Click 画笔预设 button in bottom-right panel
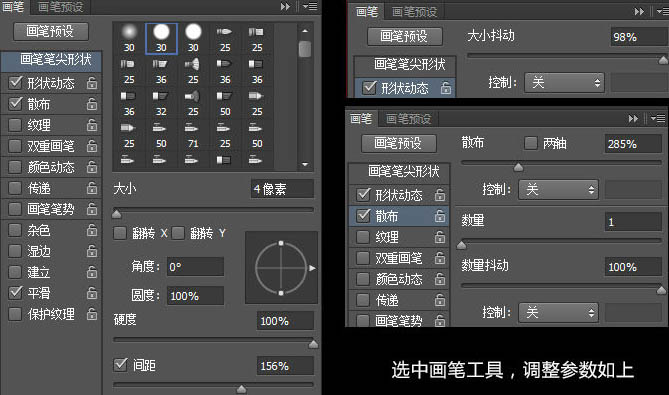This screenshot has height=395, width=669. point(398,143)
